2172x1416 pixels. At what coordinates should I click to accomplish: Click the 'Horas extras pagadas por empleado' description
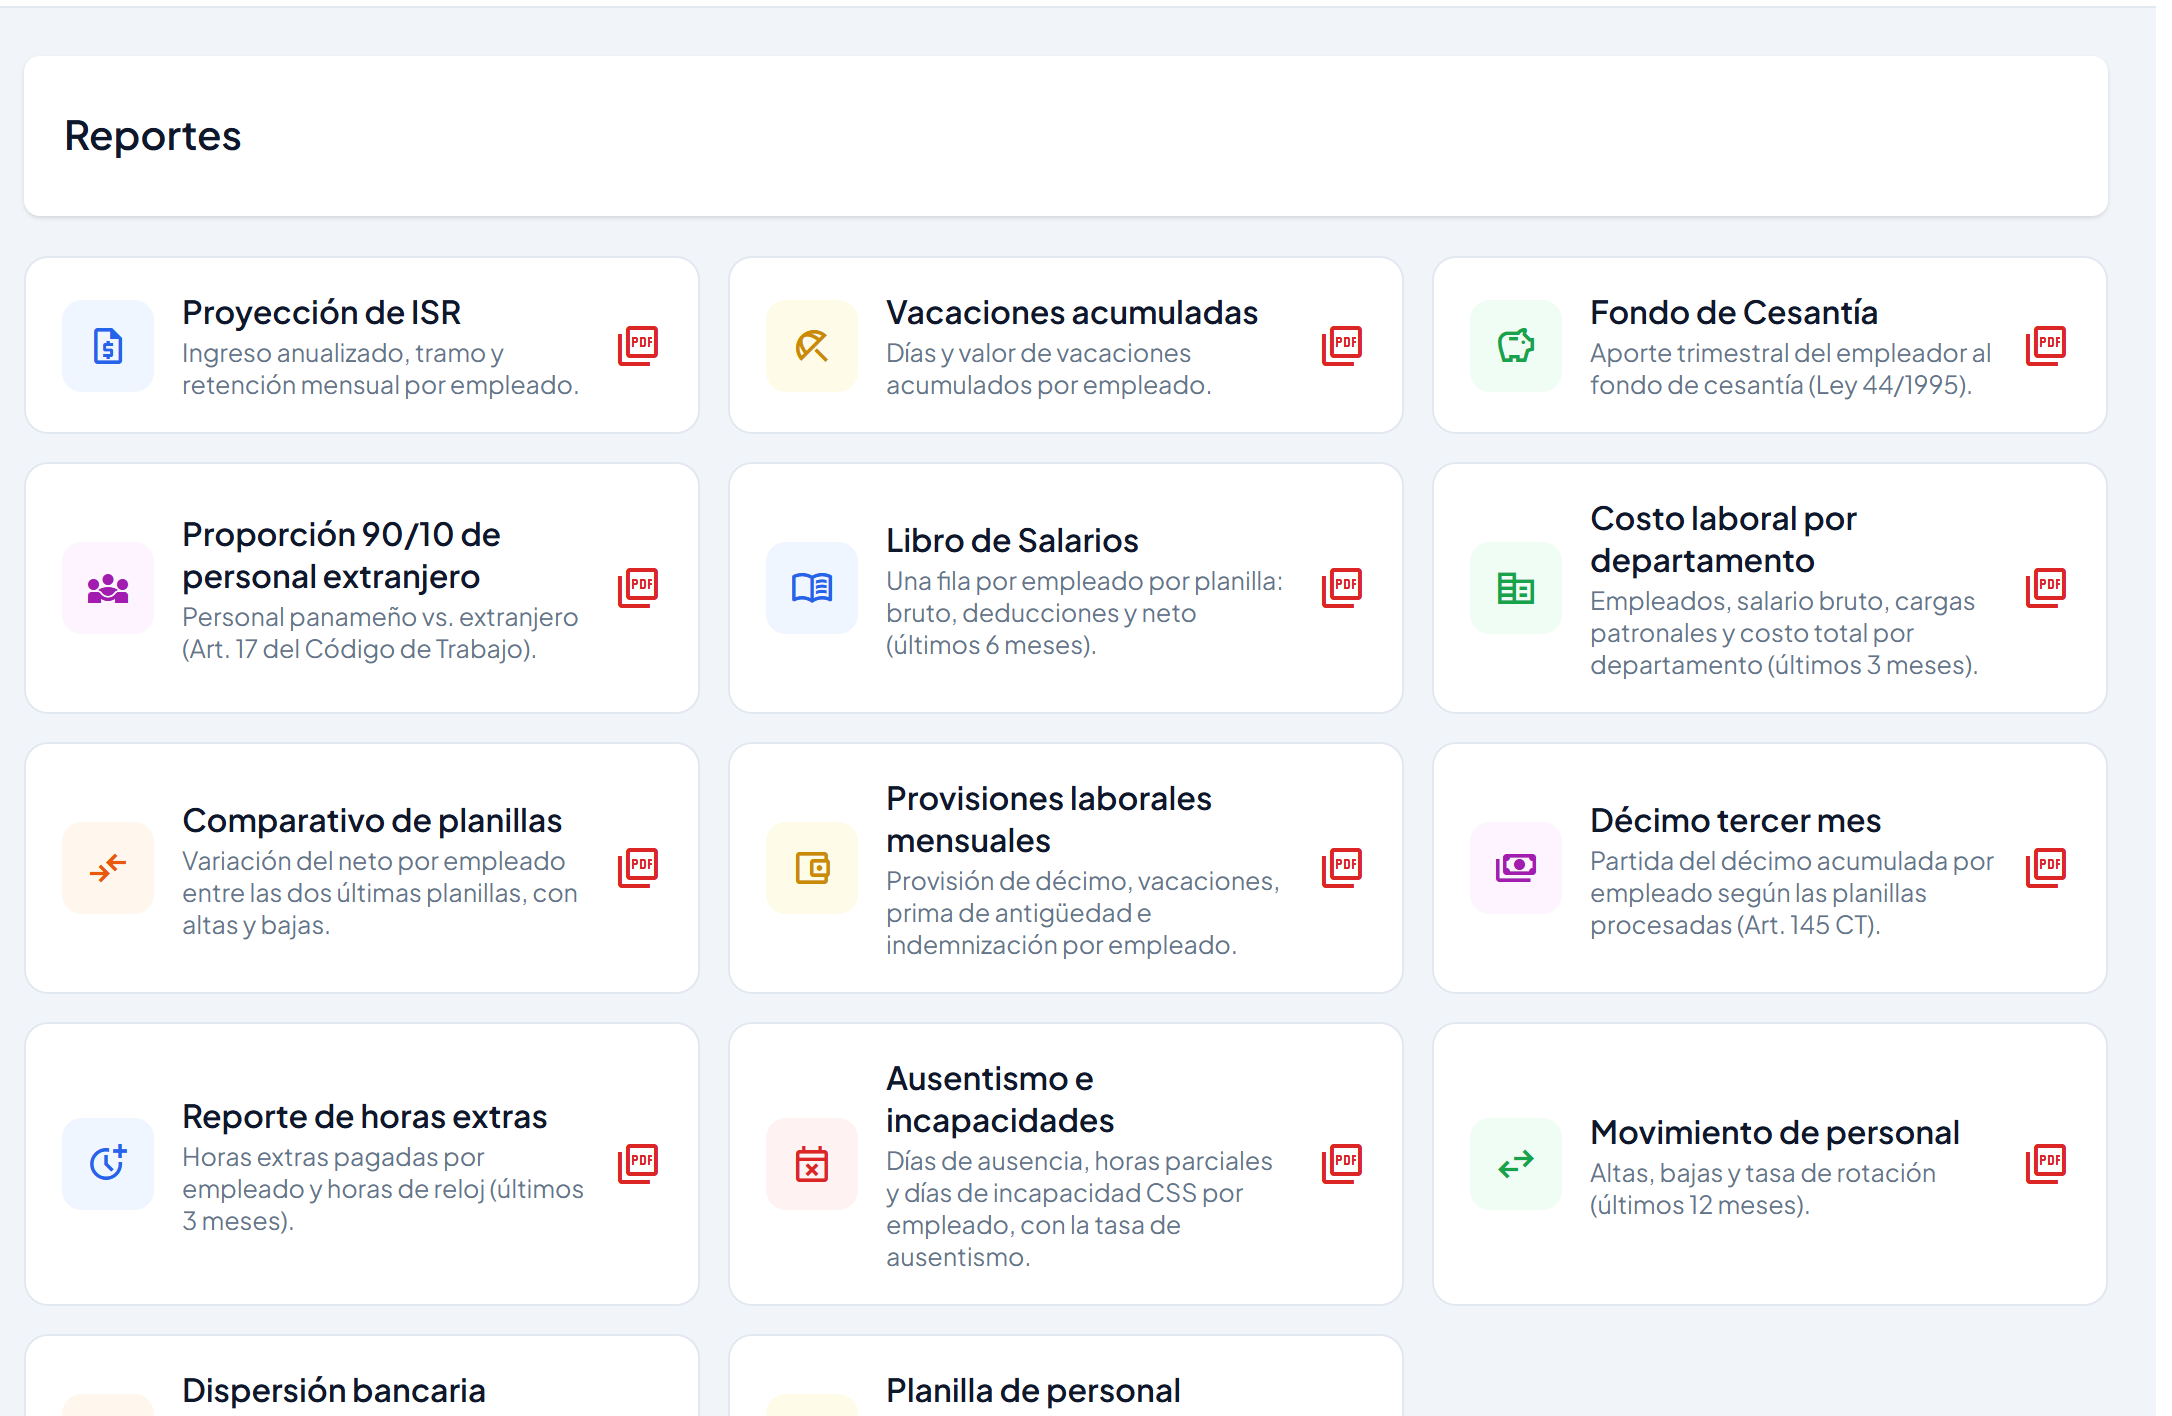pos(383,1189)
